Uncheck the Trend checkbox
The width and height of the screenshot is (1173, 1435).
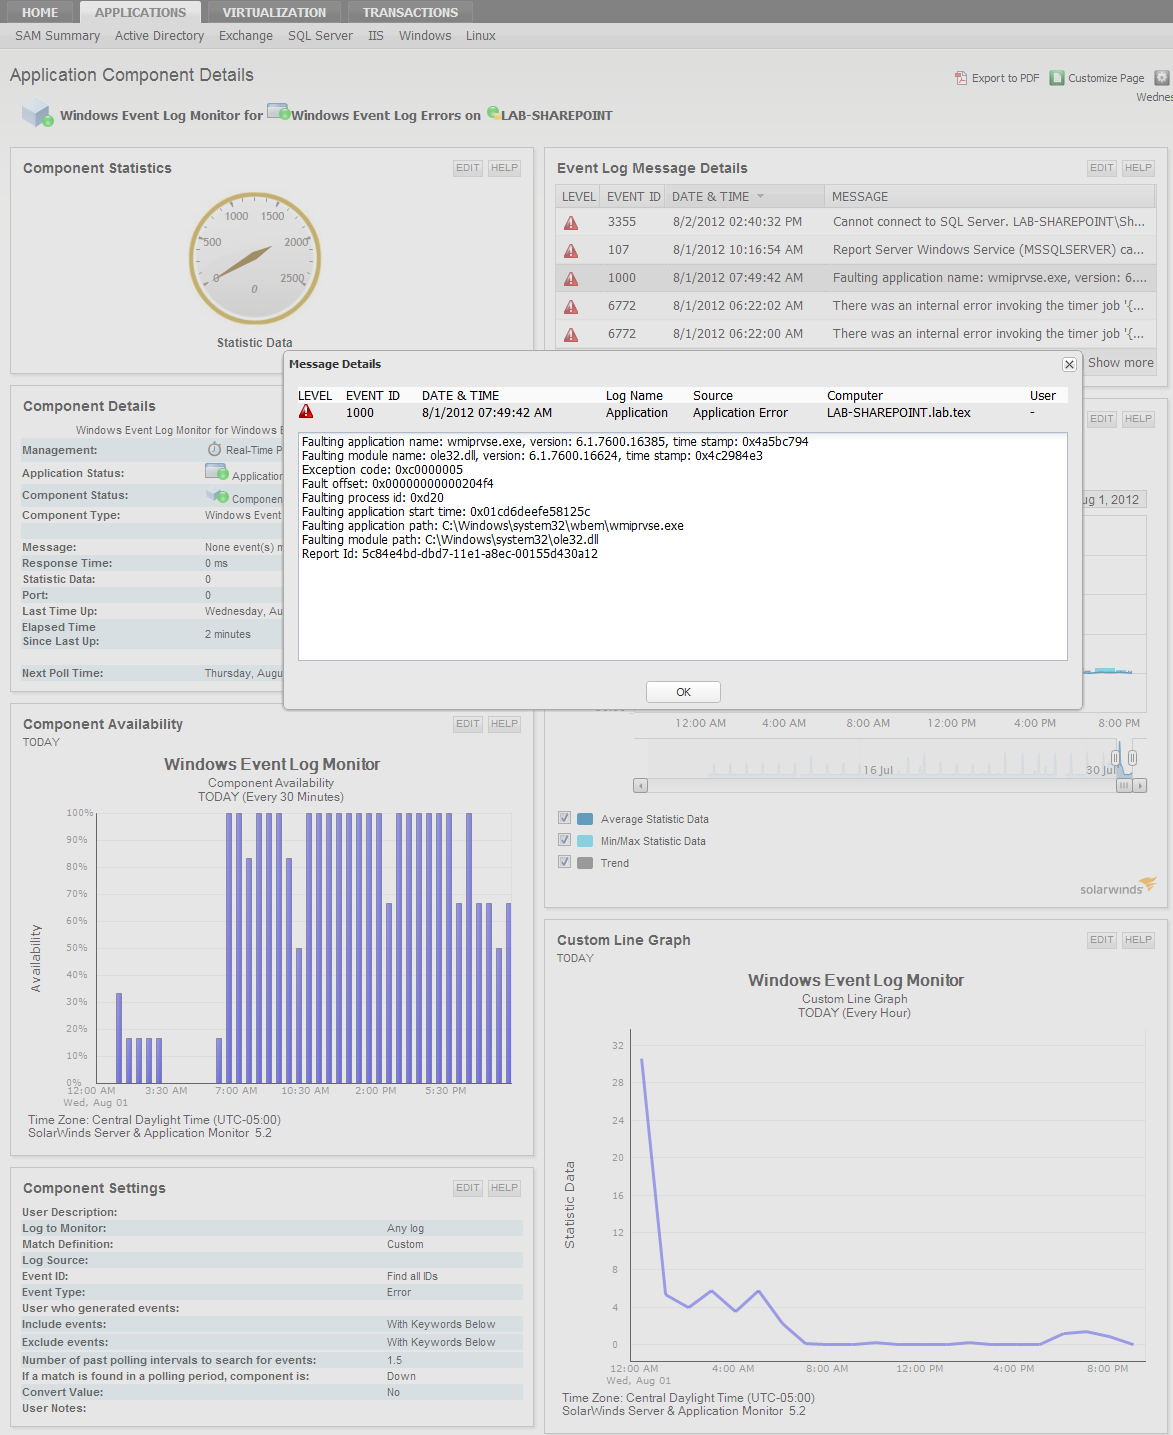[x=564, y=861]
